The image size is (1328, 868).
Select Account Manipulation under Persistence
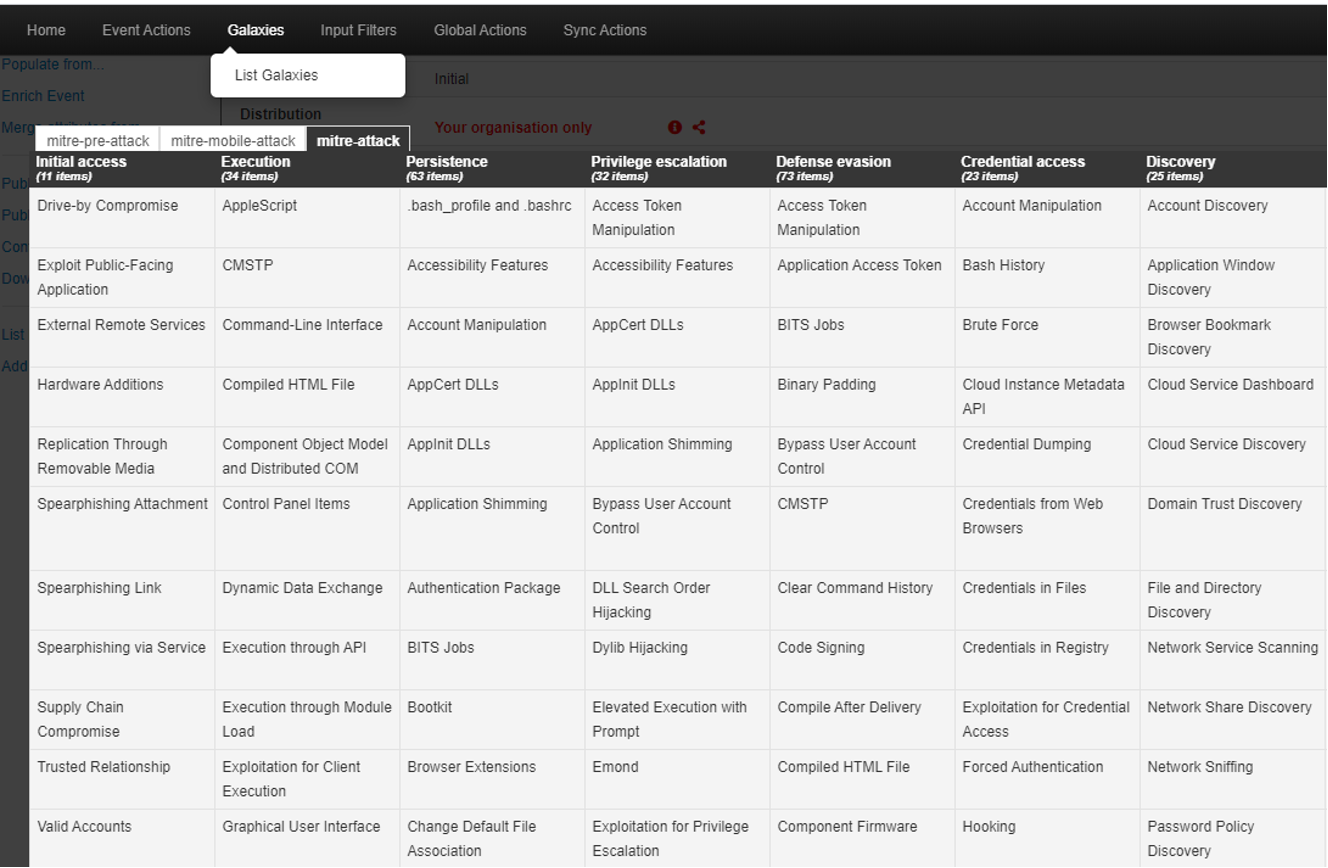(492, 337)
